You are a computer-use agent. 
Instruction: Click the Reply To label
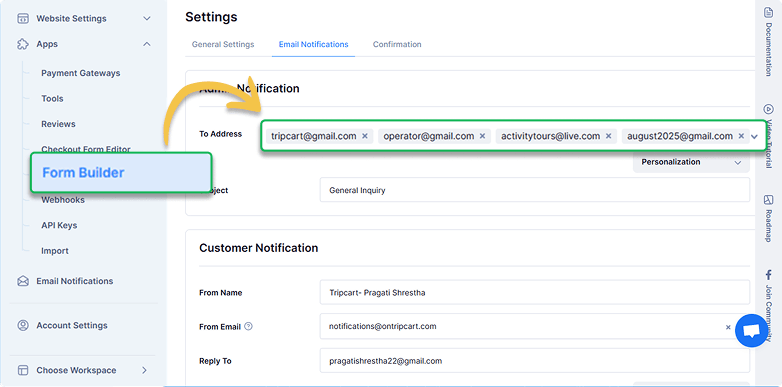click(x=215, y=361)
